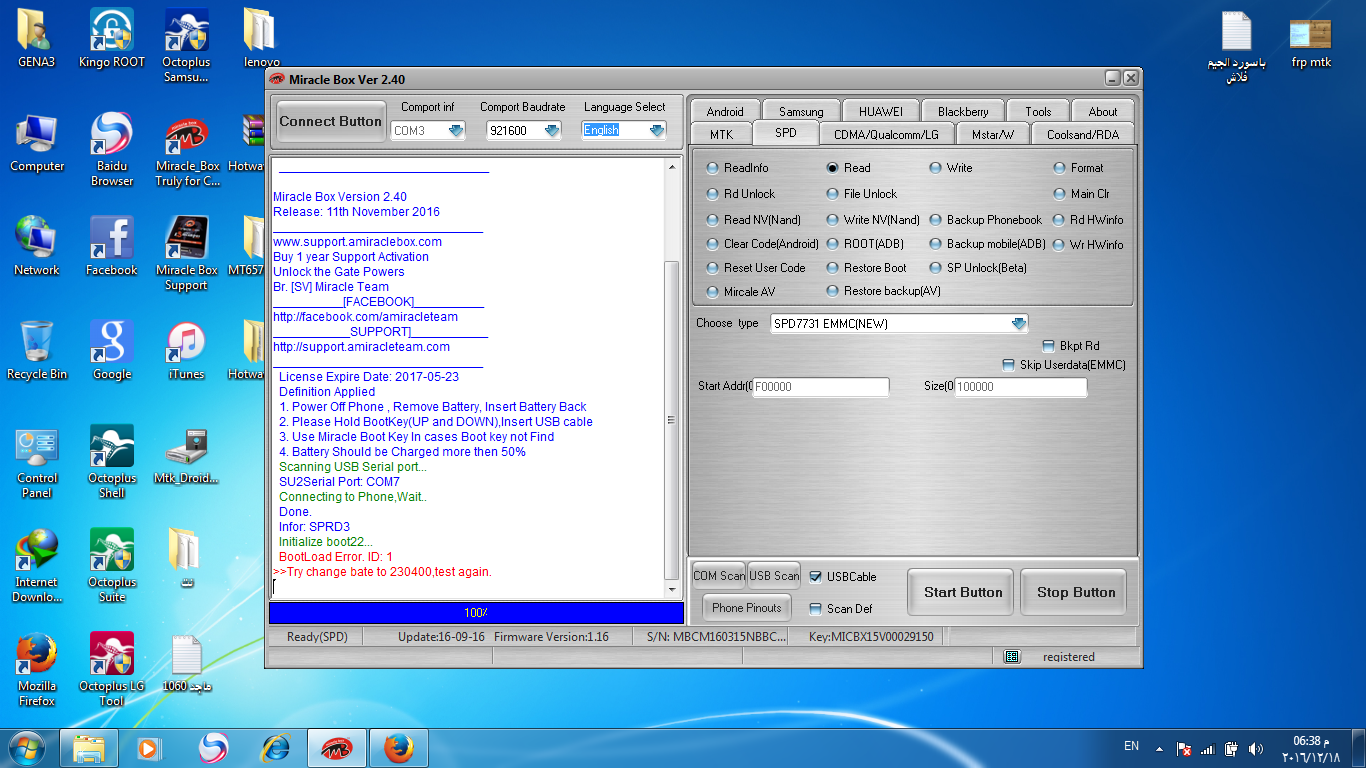Viewport: 1366px width, 768px height.
Task: Open Phone Pinouts
Action: 747,607
